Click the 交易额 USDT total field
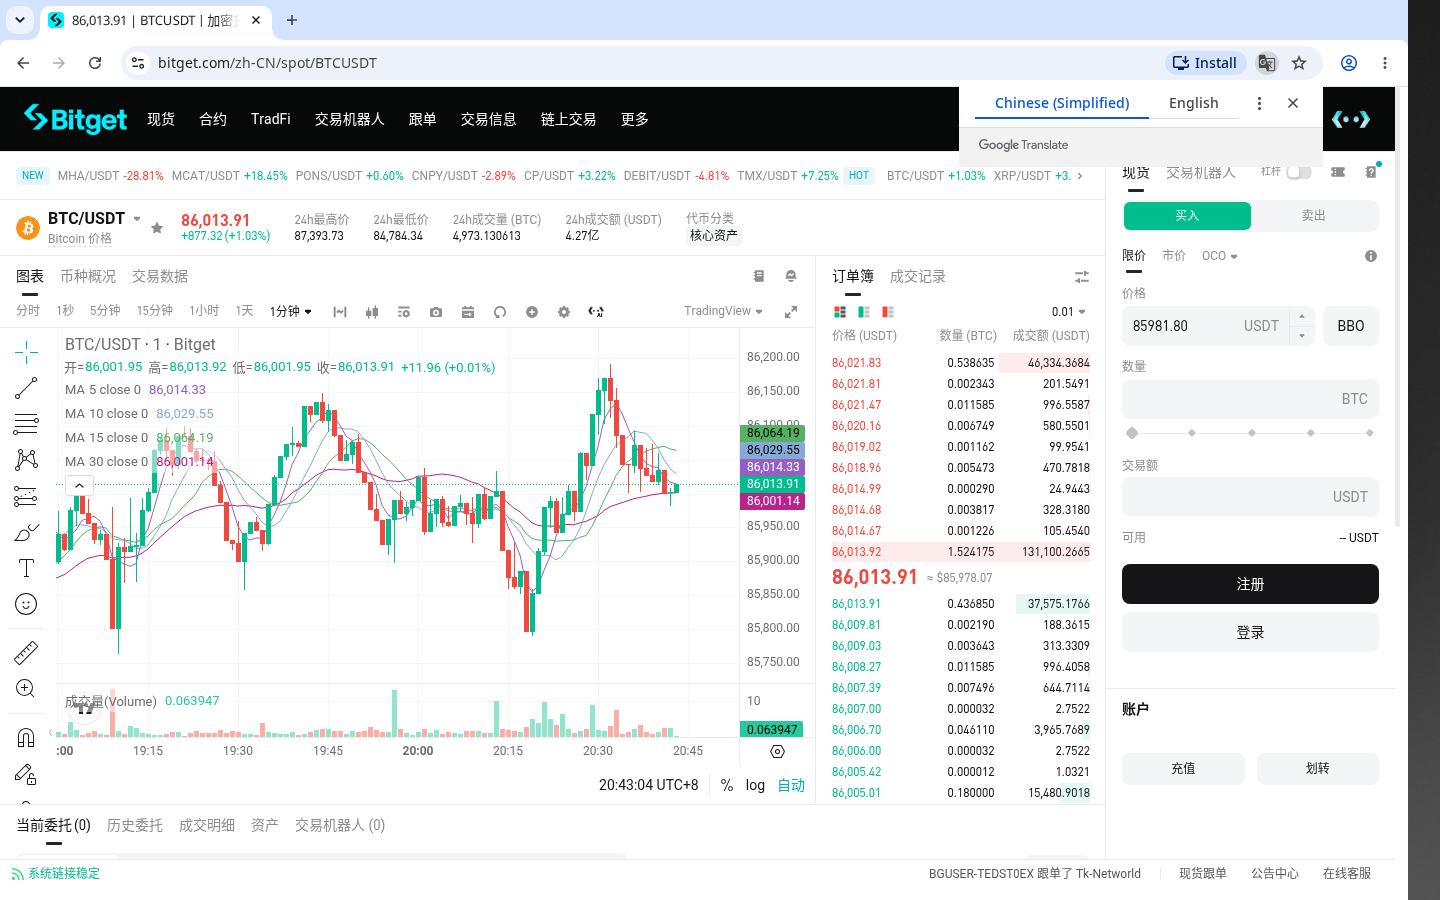 point(1250,497)
